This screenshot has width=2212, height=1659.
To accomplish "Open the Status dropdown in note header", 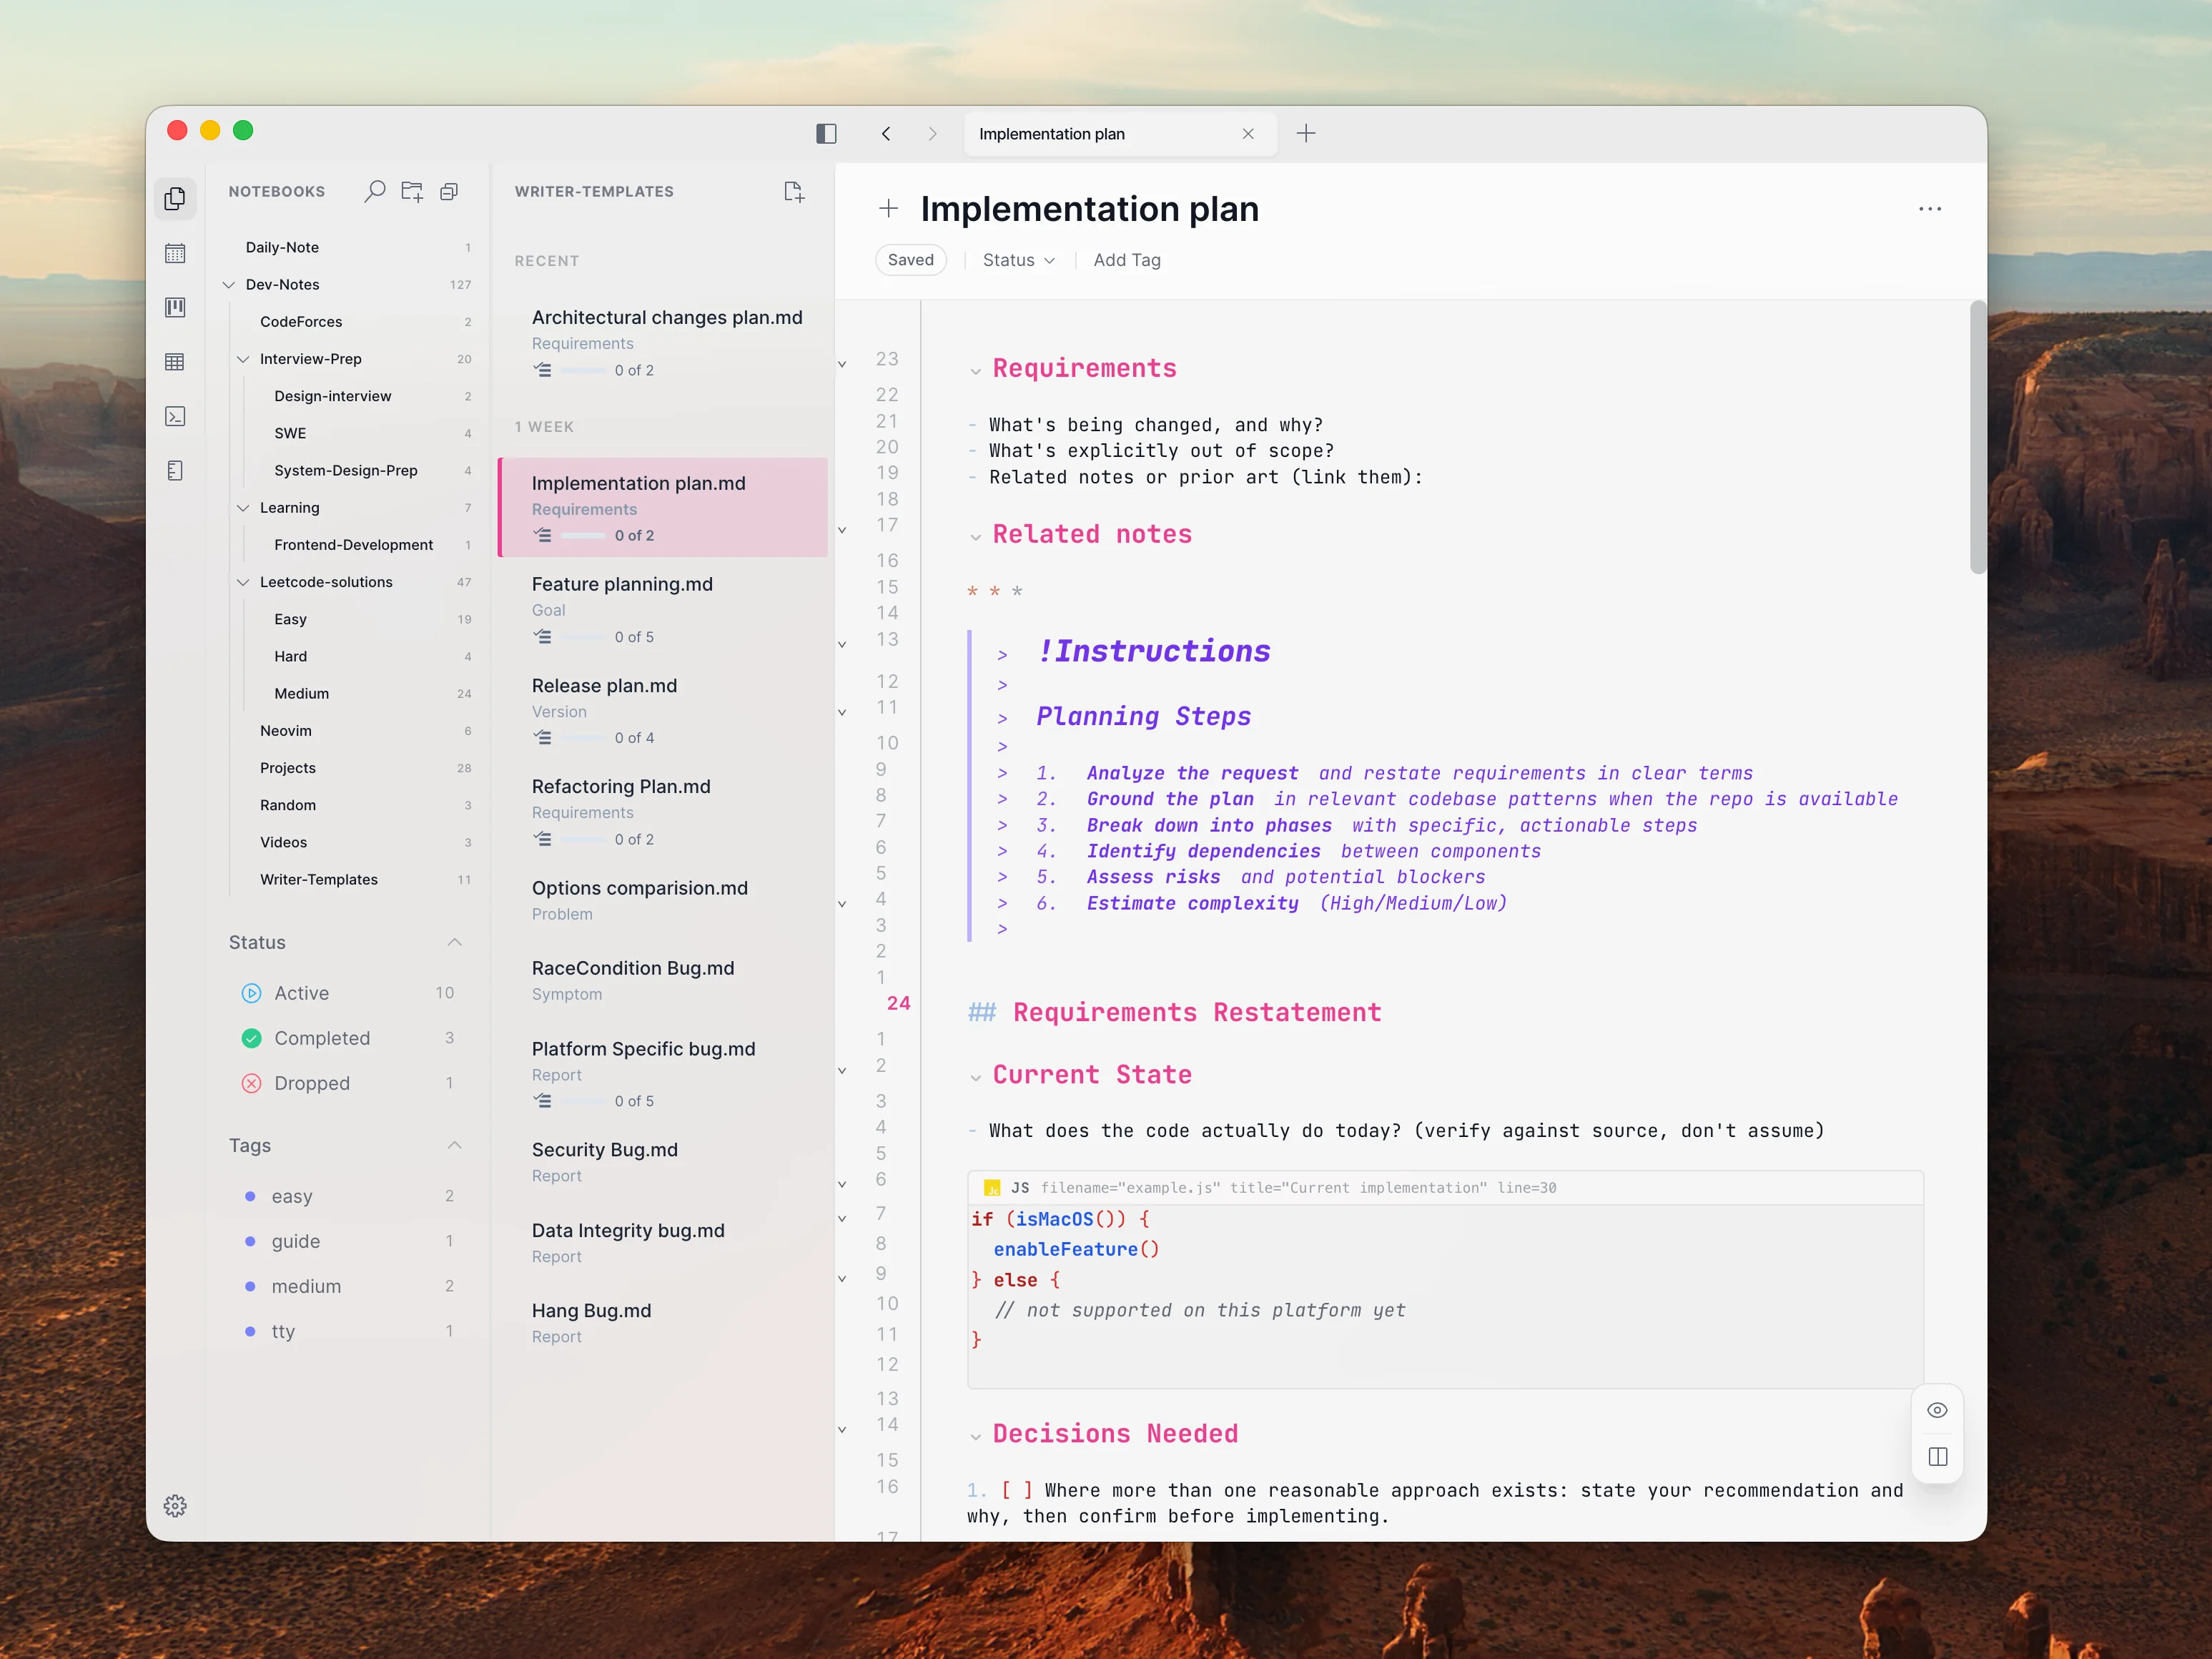I will point(1018,260).
